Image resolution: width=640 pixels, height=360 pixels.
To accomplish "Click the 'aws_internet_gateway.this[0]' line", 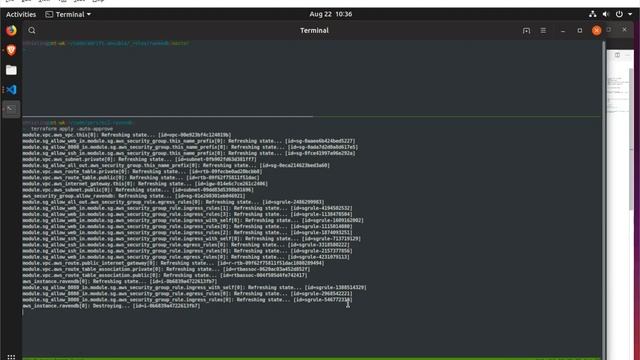I will 145,184.
